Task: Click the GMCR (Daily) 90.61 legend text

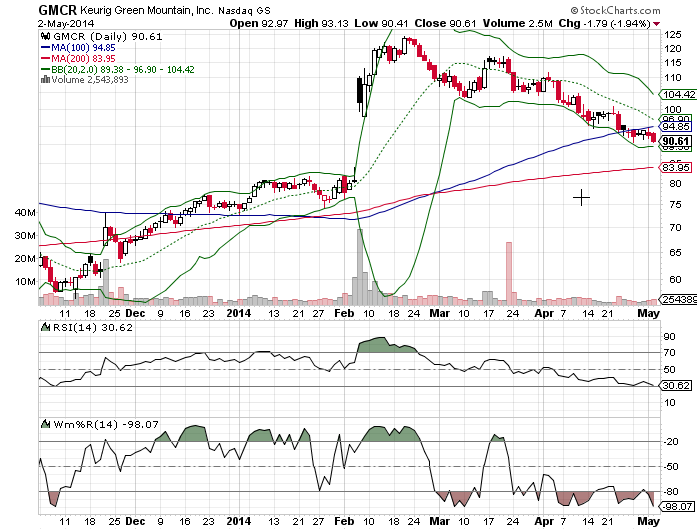Action: tap(108, 36)
